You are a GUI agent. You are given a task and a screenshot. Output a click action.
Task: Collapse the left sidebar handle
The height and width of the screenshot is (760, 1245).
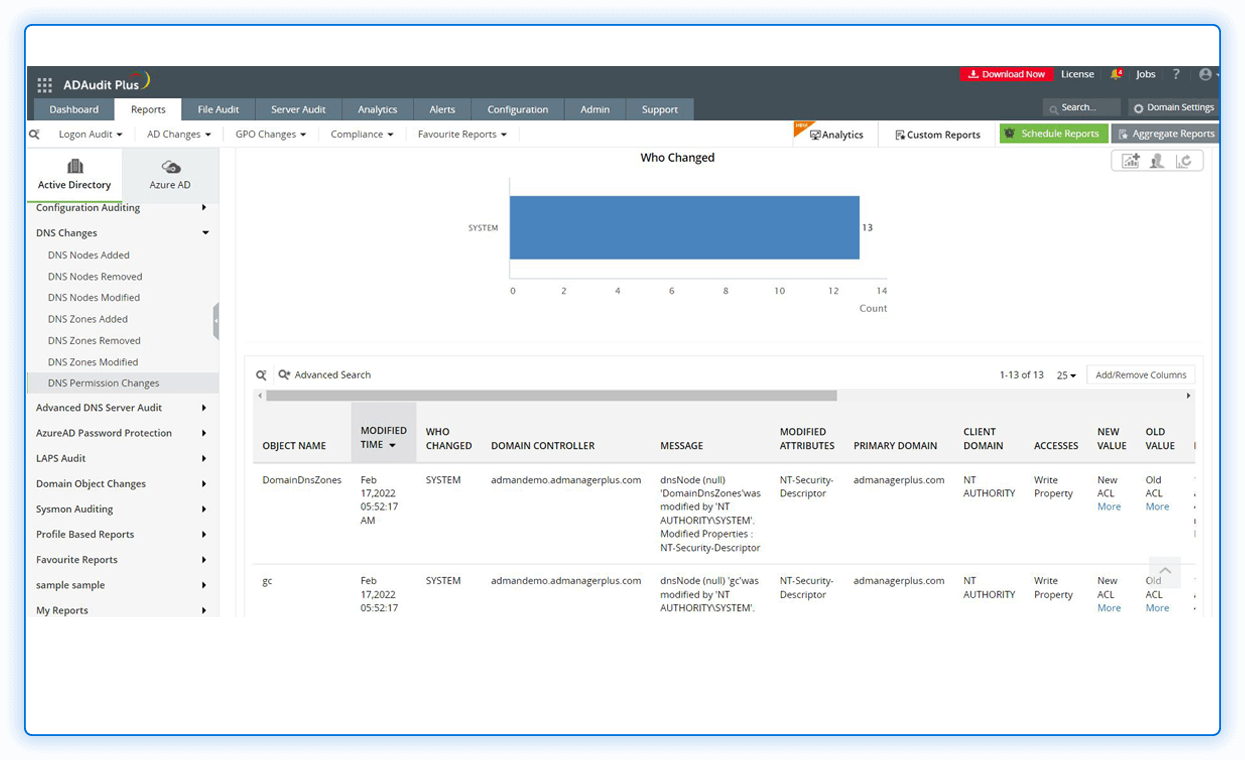[216, 322]
